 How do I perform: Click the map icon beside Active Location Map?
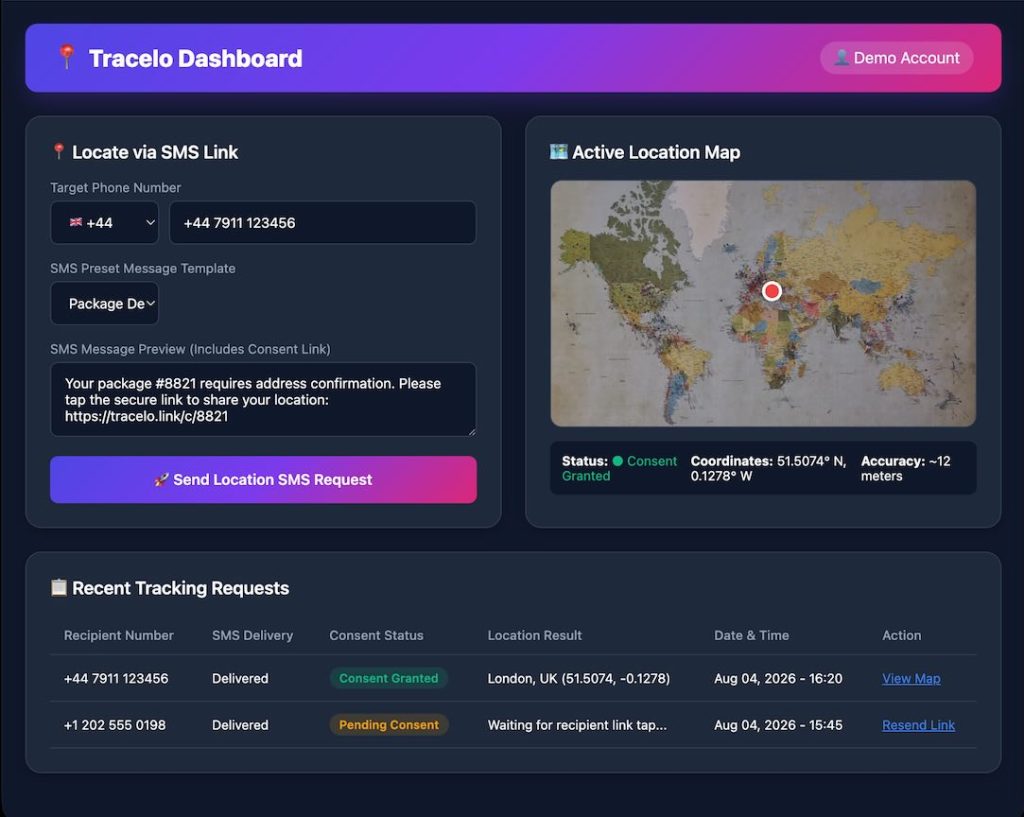click(x=558, y=152)
